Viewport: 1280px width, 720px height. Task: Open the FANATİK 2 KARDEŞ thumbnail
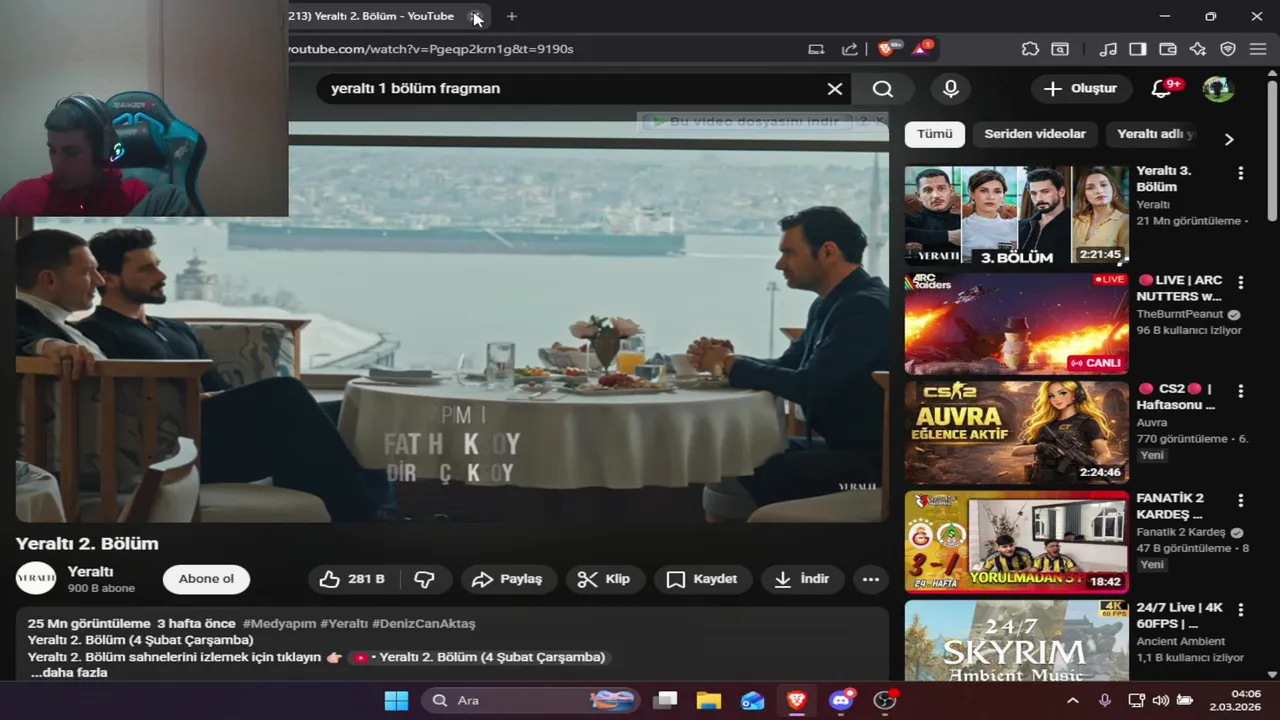coord(1016,541)
